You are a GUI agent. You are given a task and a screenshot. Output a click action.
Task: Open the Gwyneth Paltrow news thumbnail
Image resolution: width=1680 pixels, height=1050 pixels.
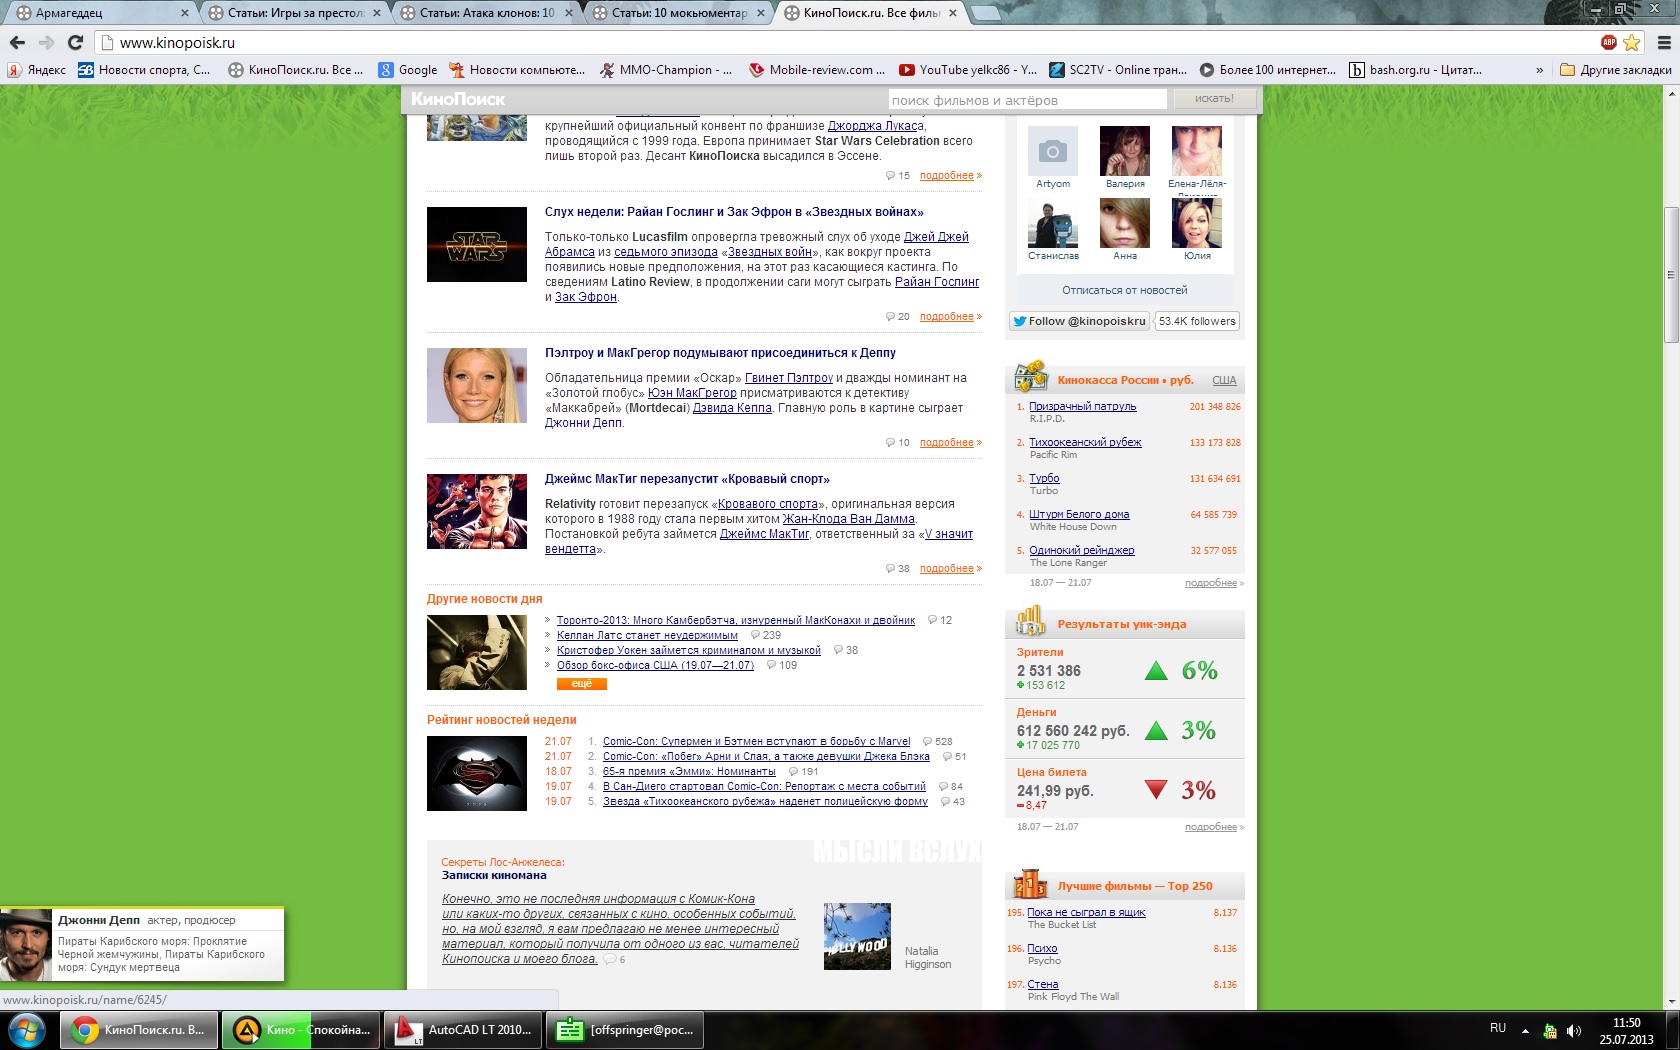[x=477, y=385]
